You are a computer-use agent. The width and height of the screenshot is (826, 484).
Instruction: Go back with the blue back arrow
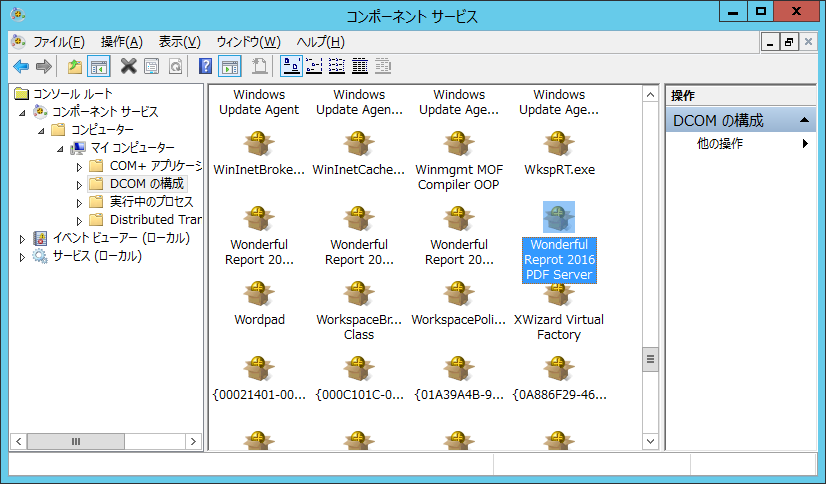pos(21,66)
